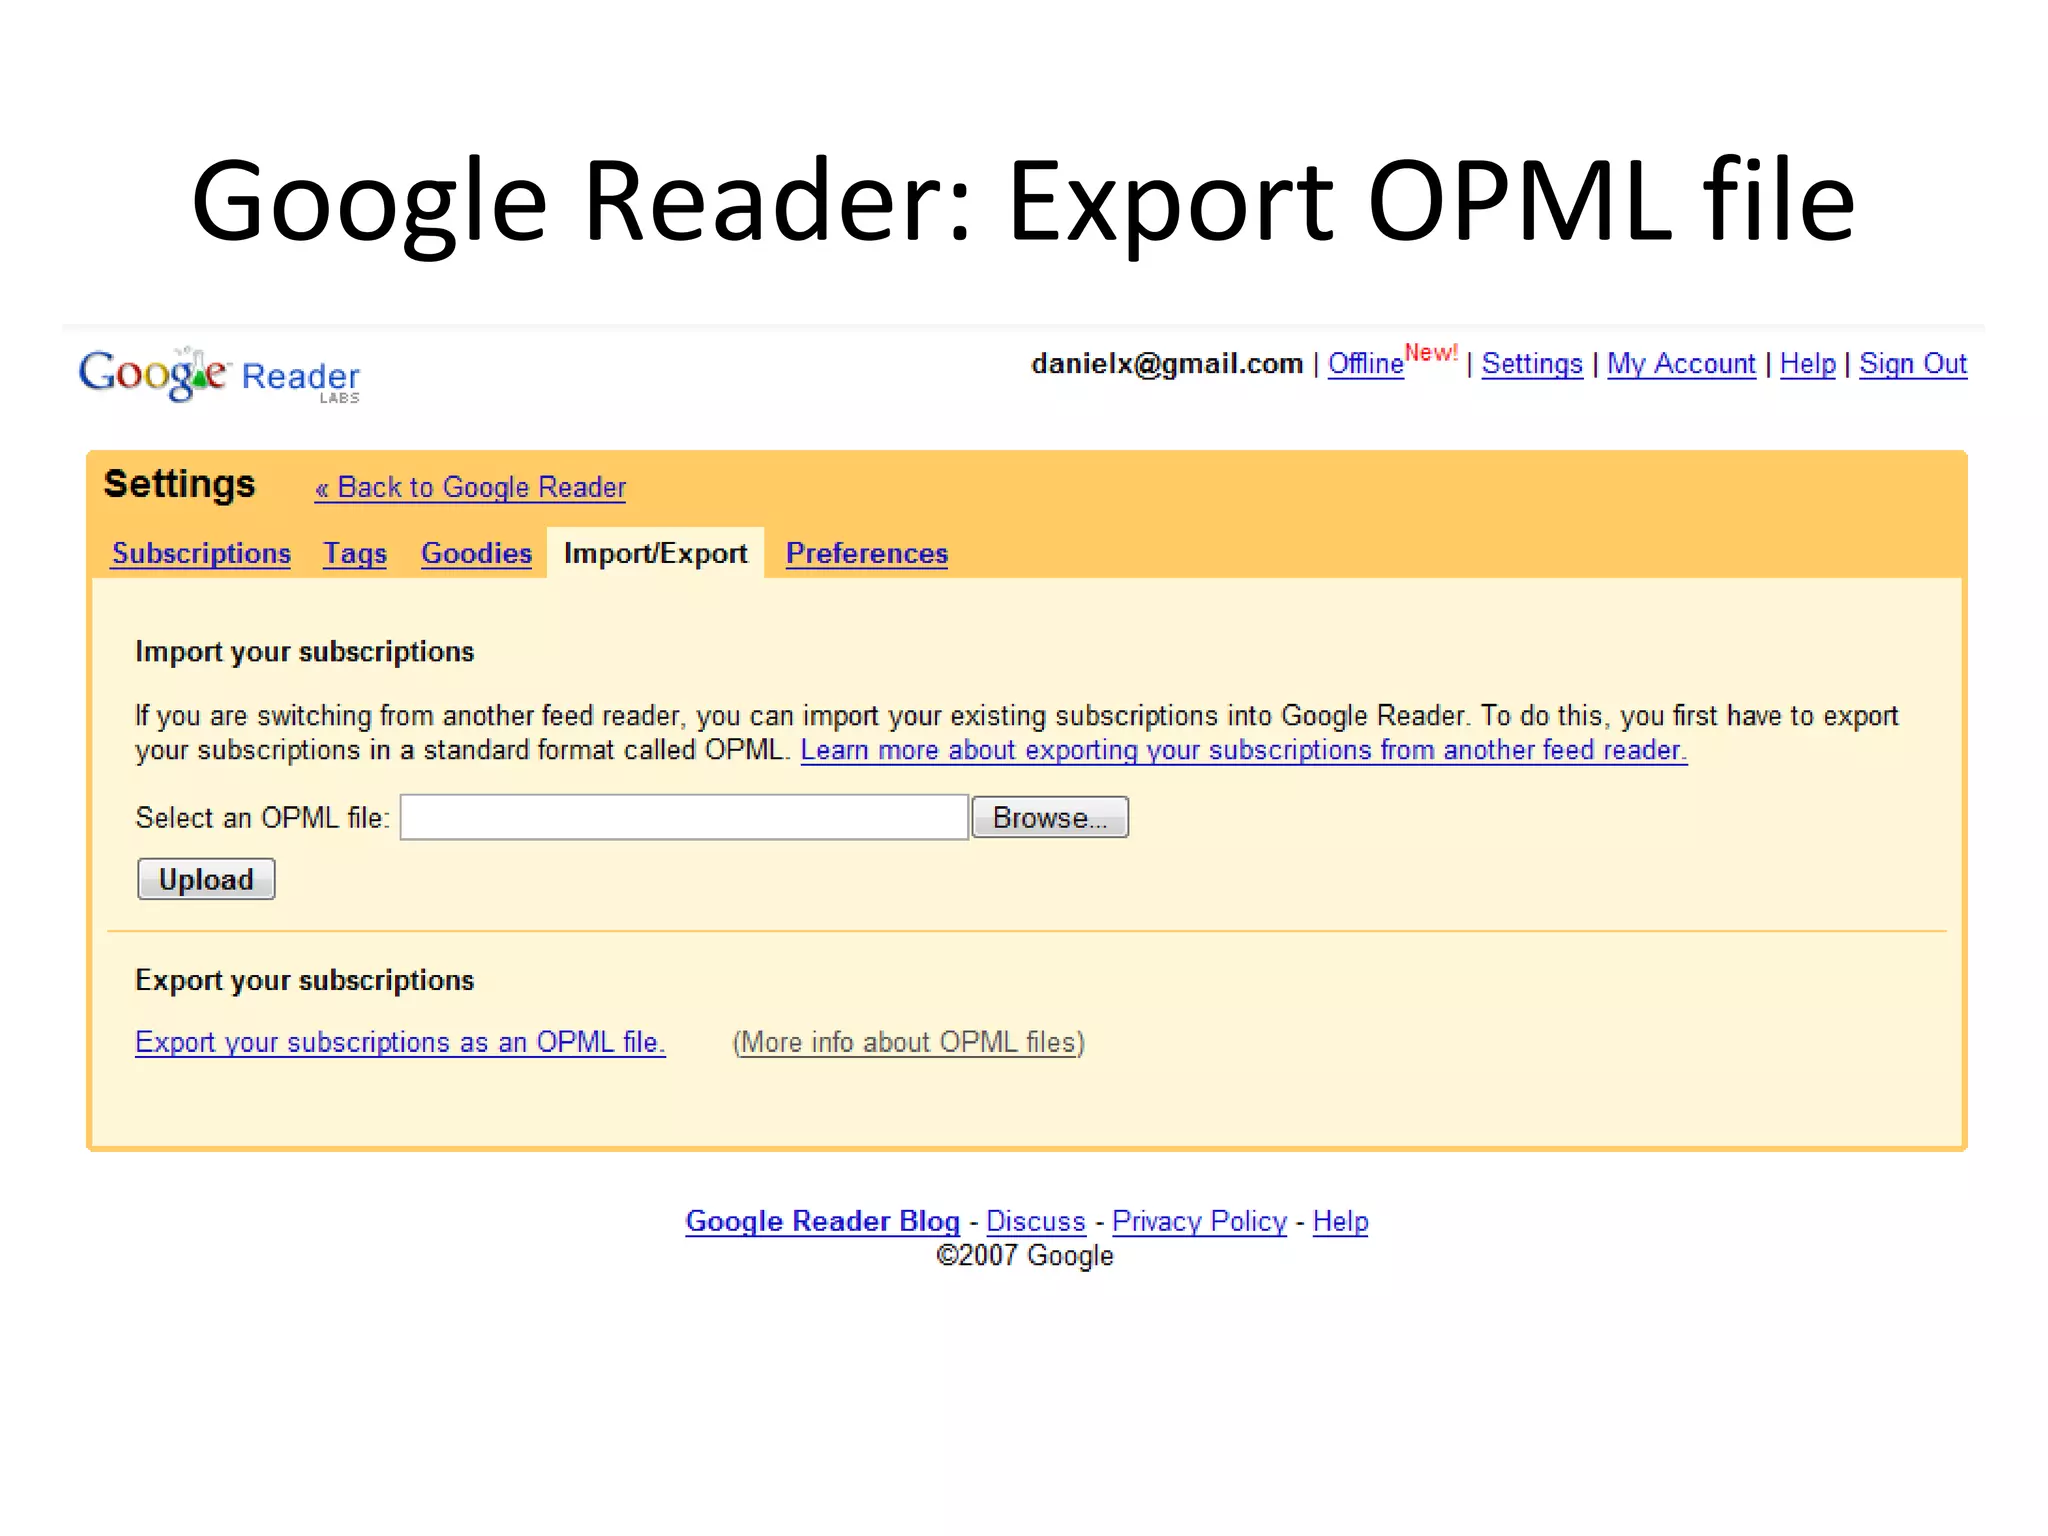Open More info about OPML files link
This screenshot has height=1536, width=2048.
pyautogui.click(x=908, y=1042)
